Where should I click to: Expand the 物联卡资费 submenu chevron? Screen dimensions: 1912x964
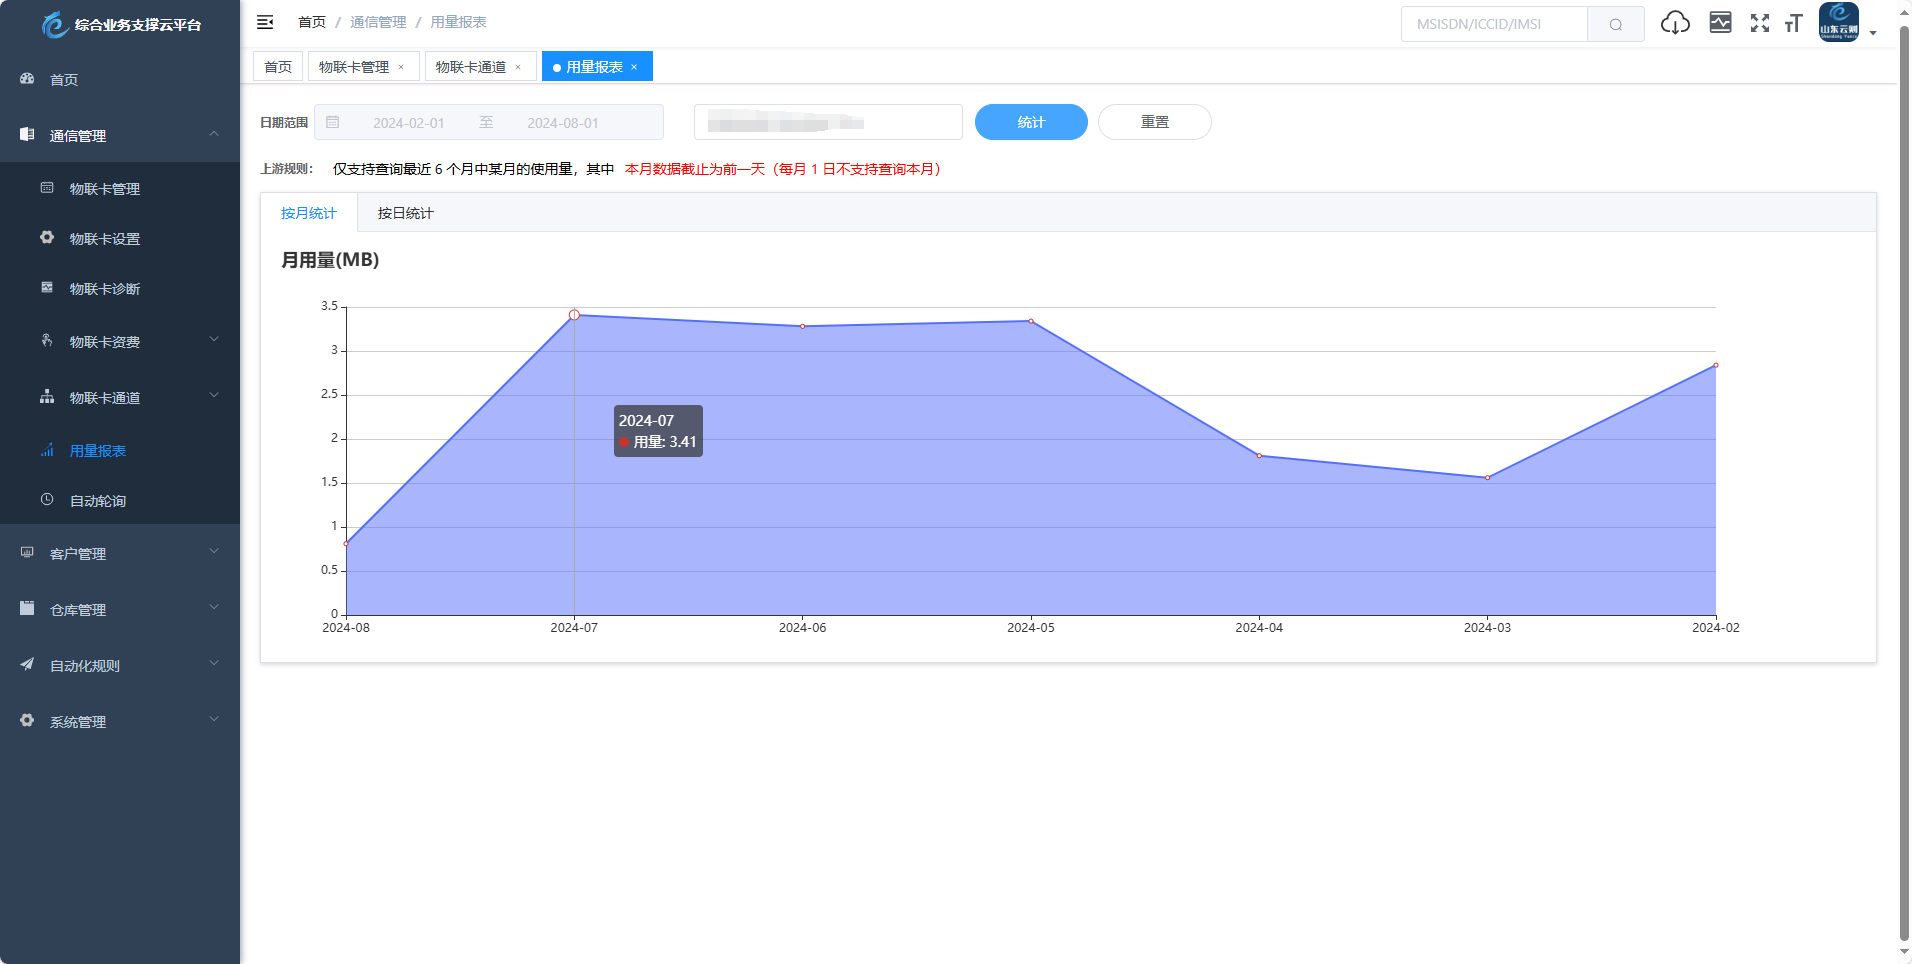(x=214, y=340)
